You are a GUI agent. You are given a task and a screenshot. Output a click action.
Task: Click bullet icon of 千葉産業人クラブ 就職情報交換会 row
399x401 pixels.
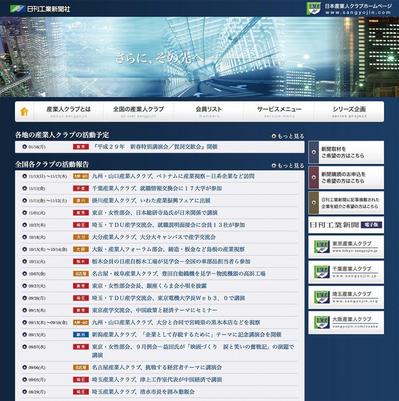24,188
